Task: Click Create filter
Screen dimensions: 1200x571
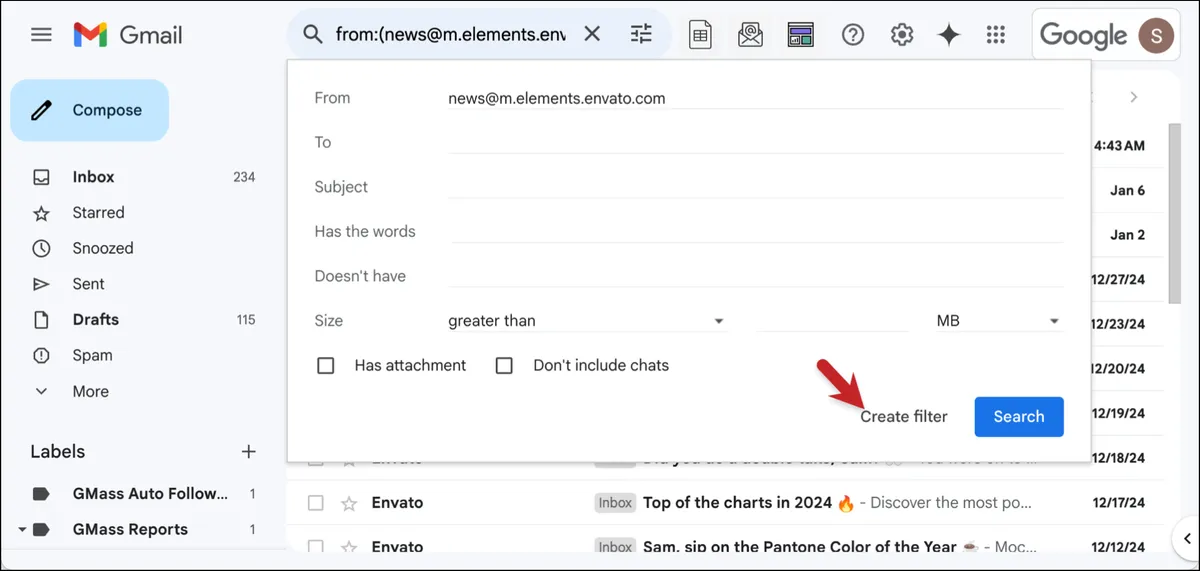Action: 904,417
